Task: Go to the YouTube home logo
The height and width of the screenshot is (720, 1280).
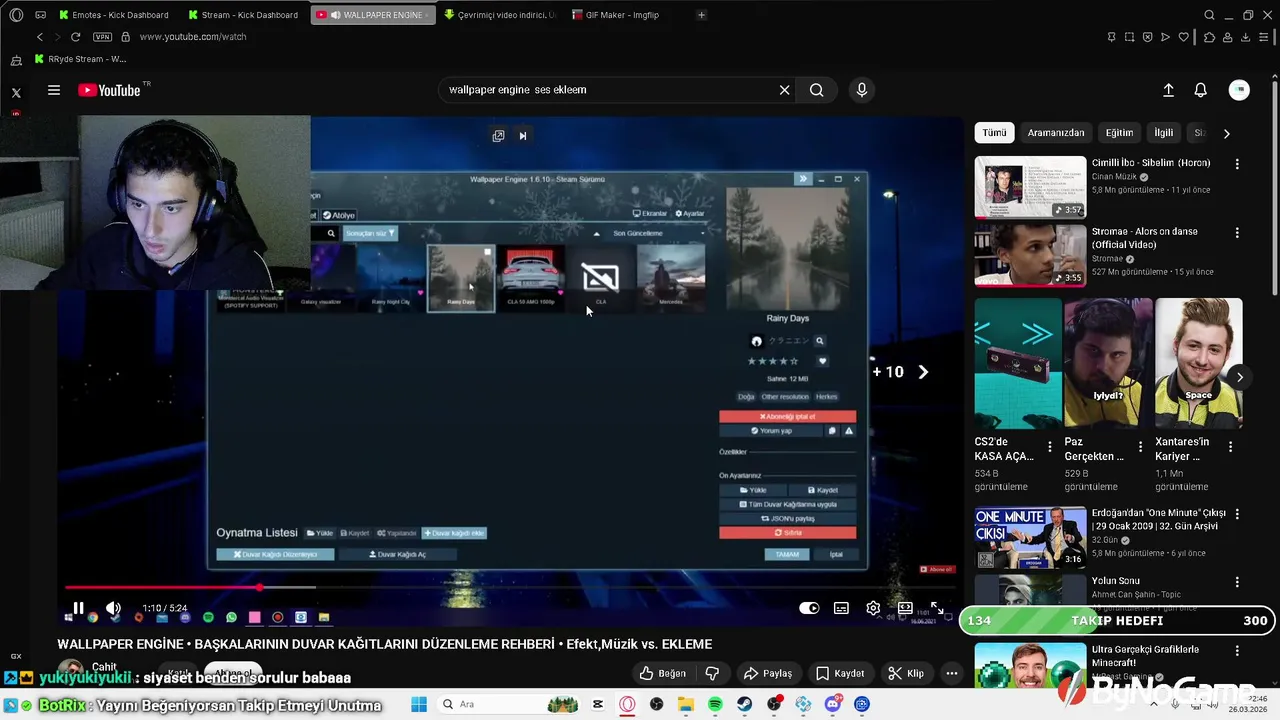Action: (x=109, y=90)
